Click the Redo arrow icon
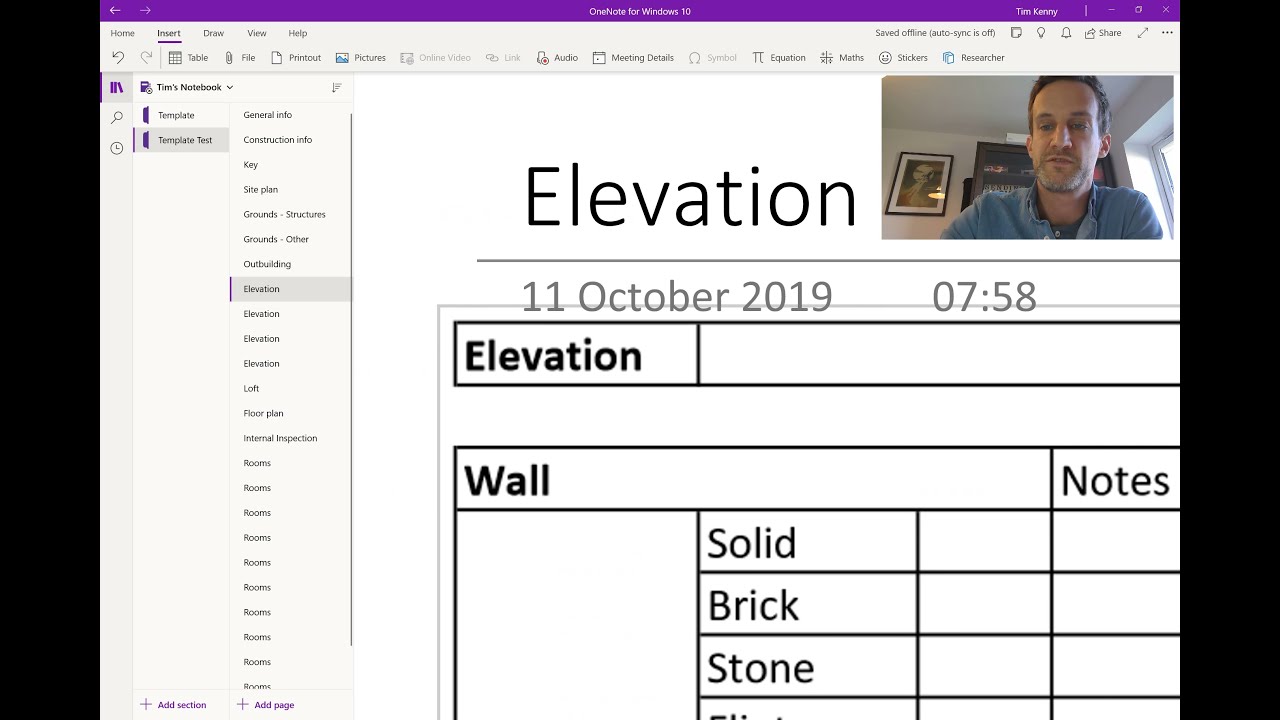The image size is (1280, 720). 146,58
